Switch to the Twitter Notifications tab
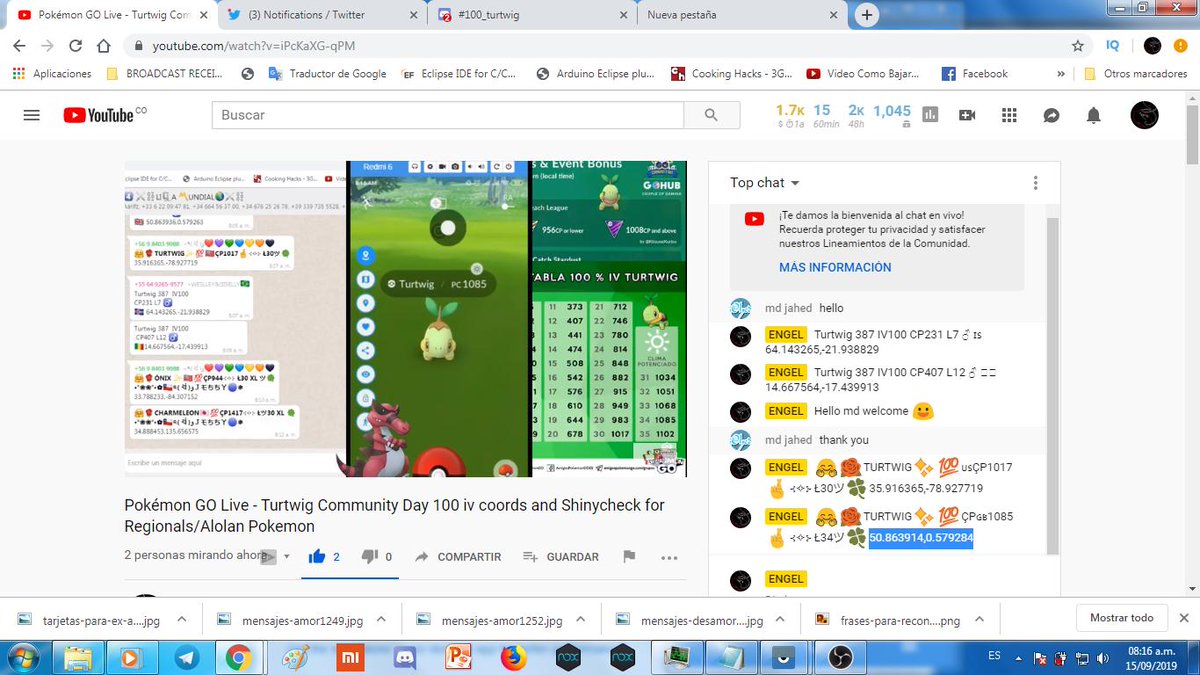 click(x=320, y=15)
